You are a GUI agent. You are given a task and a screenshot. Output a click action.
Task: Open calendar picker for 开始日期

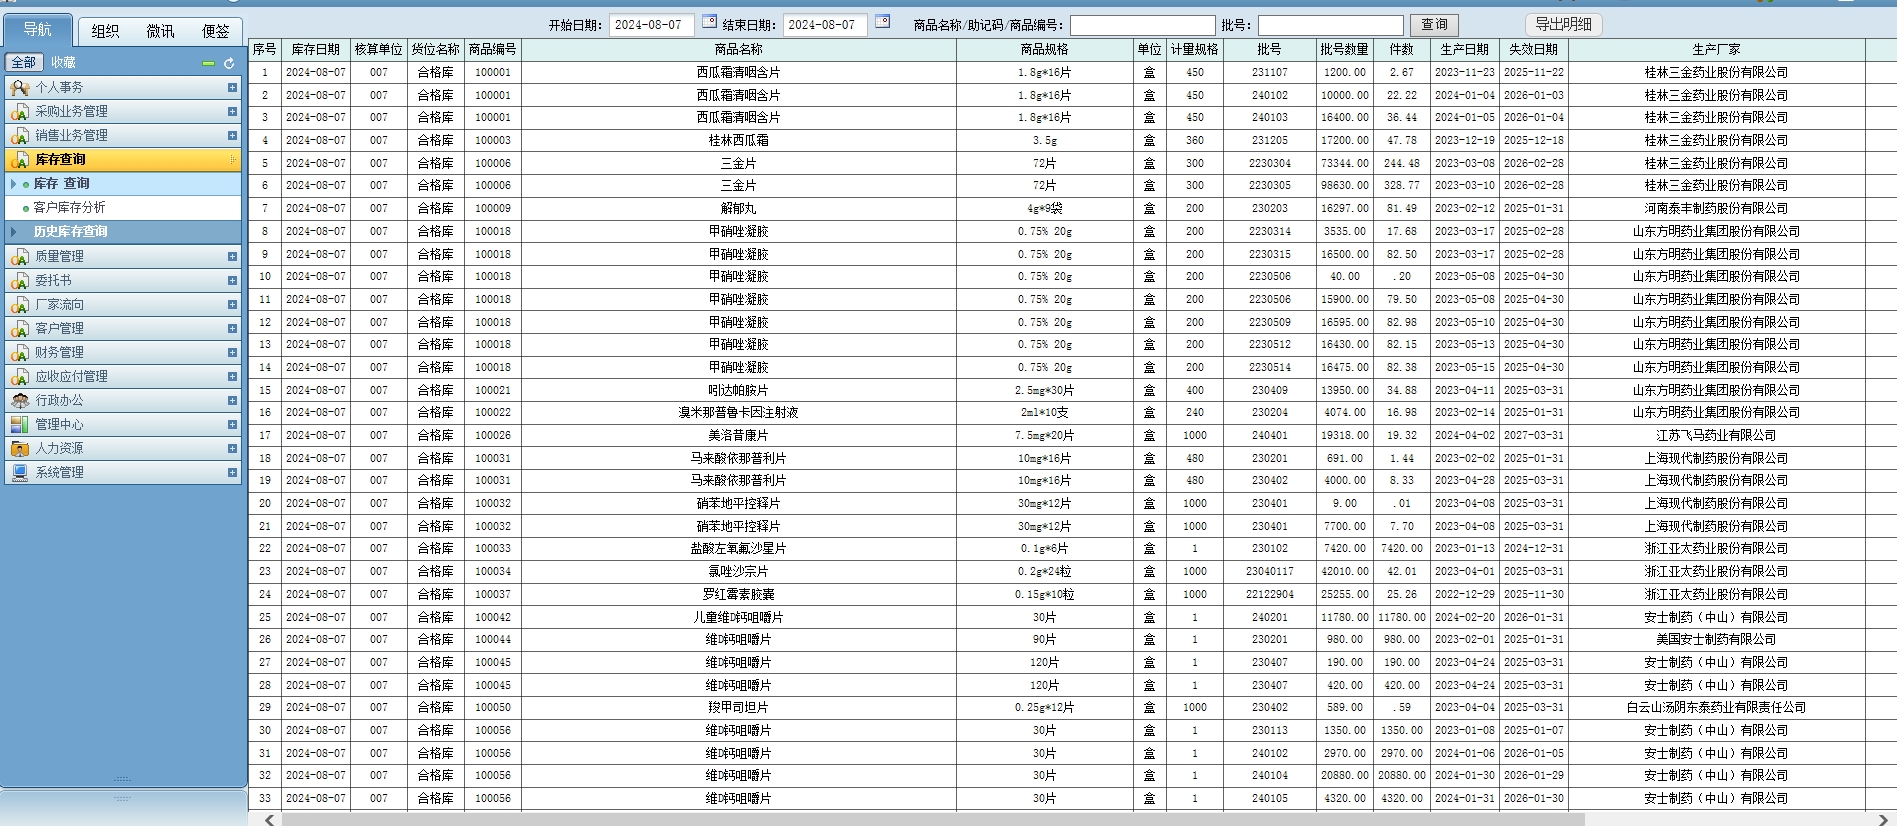pos(709,21)
